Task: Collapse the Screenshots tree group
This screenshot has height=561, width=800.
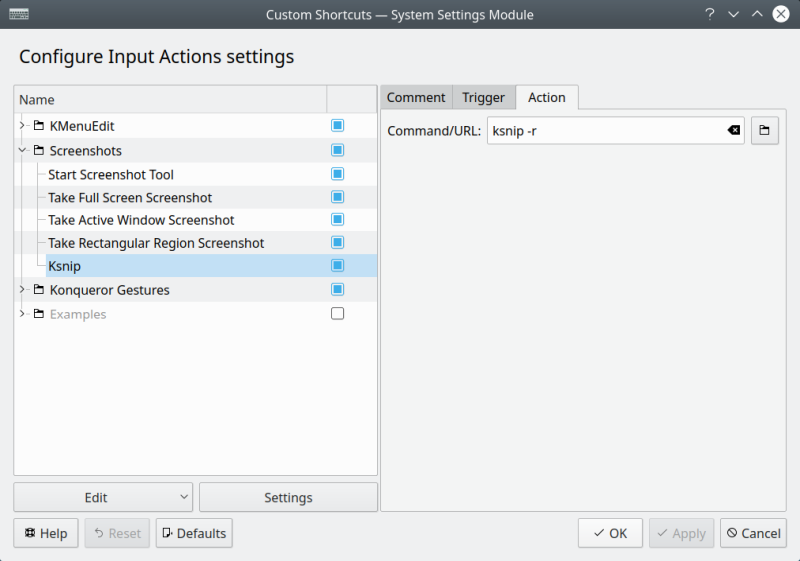Action: pyautogui.click(x=22, y=151)
